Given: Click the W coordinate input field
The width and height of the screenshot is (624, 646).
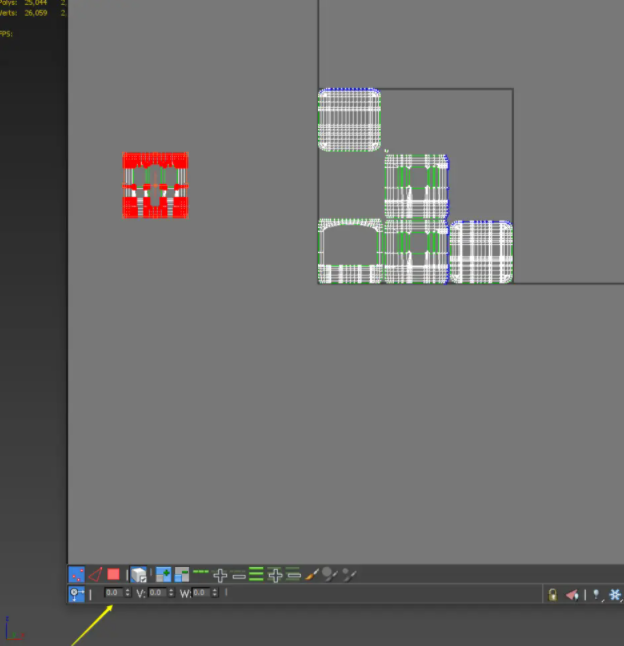Looking at the screenshot, I should (201, 593).
